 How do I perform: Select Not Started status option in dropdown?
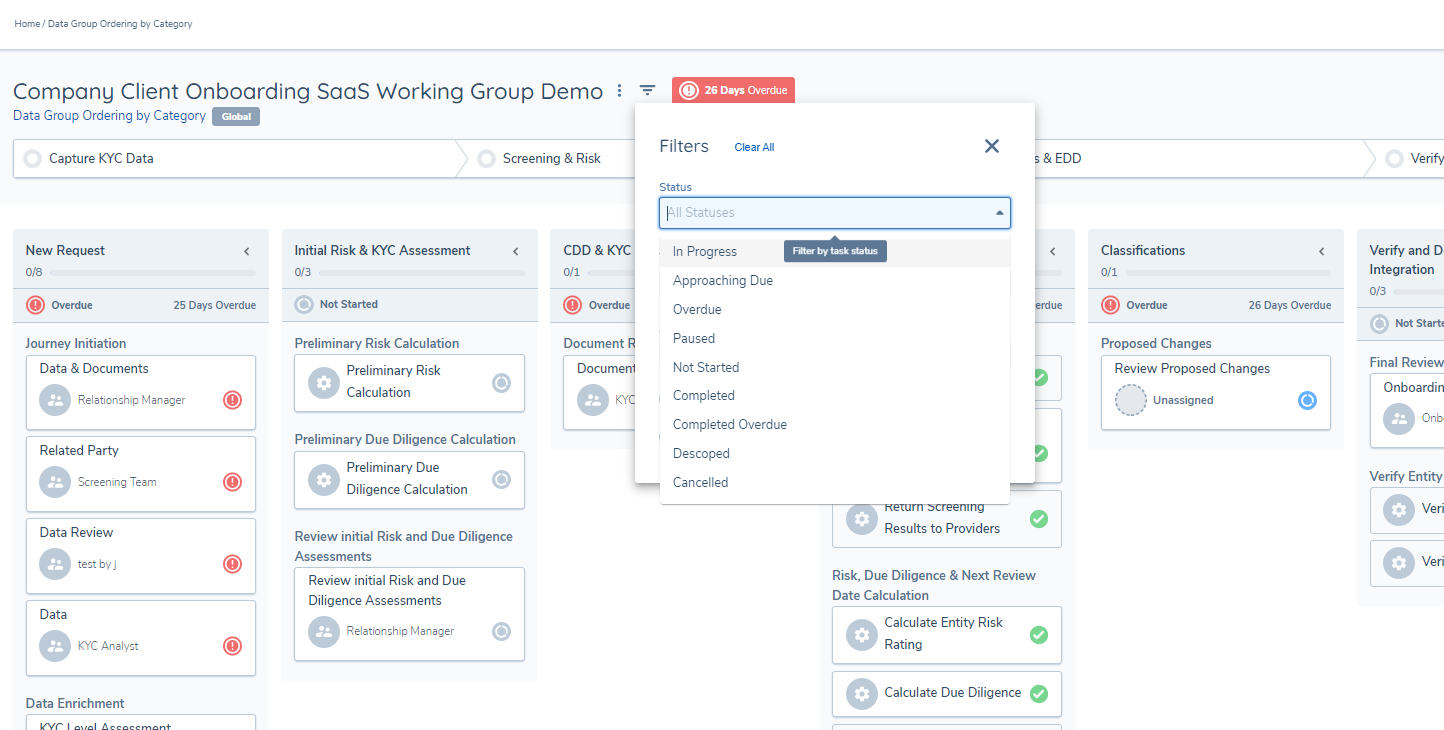835,367
